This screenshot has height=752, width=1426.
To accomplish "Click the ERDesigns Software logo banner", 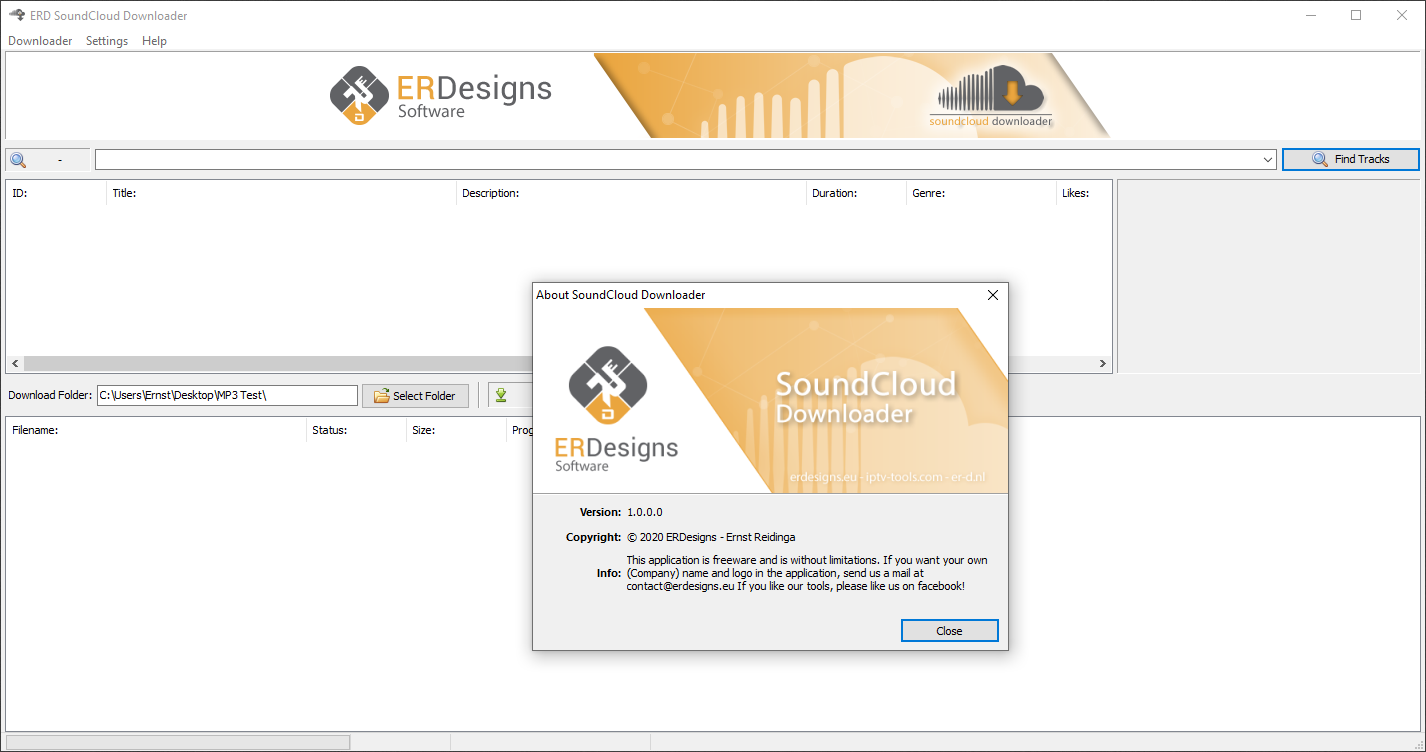I will point(441,95).
